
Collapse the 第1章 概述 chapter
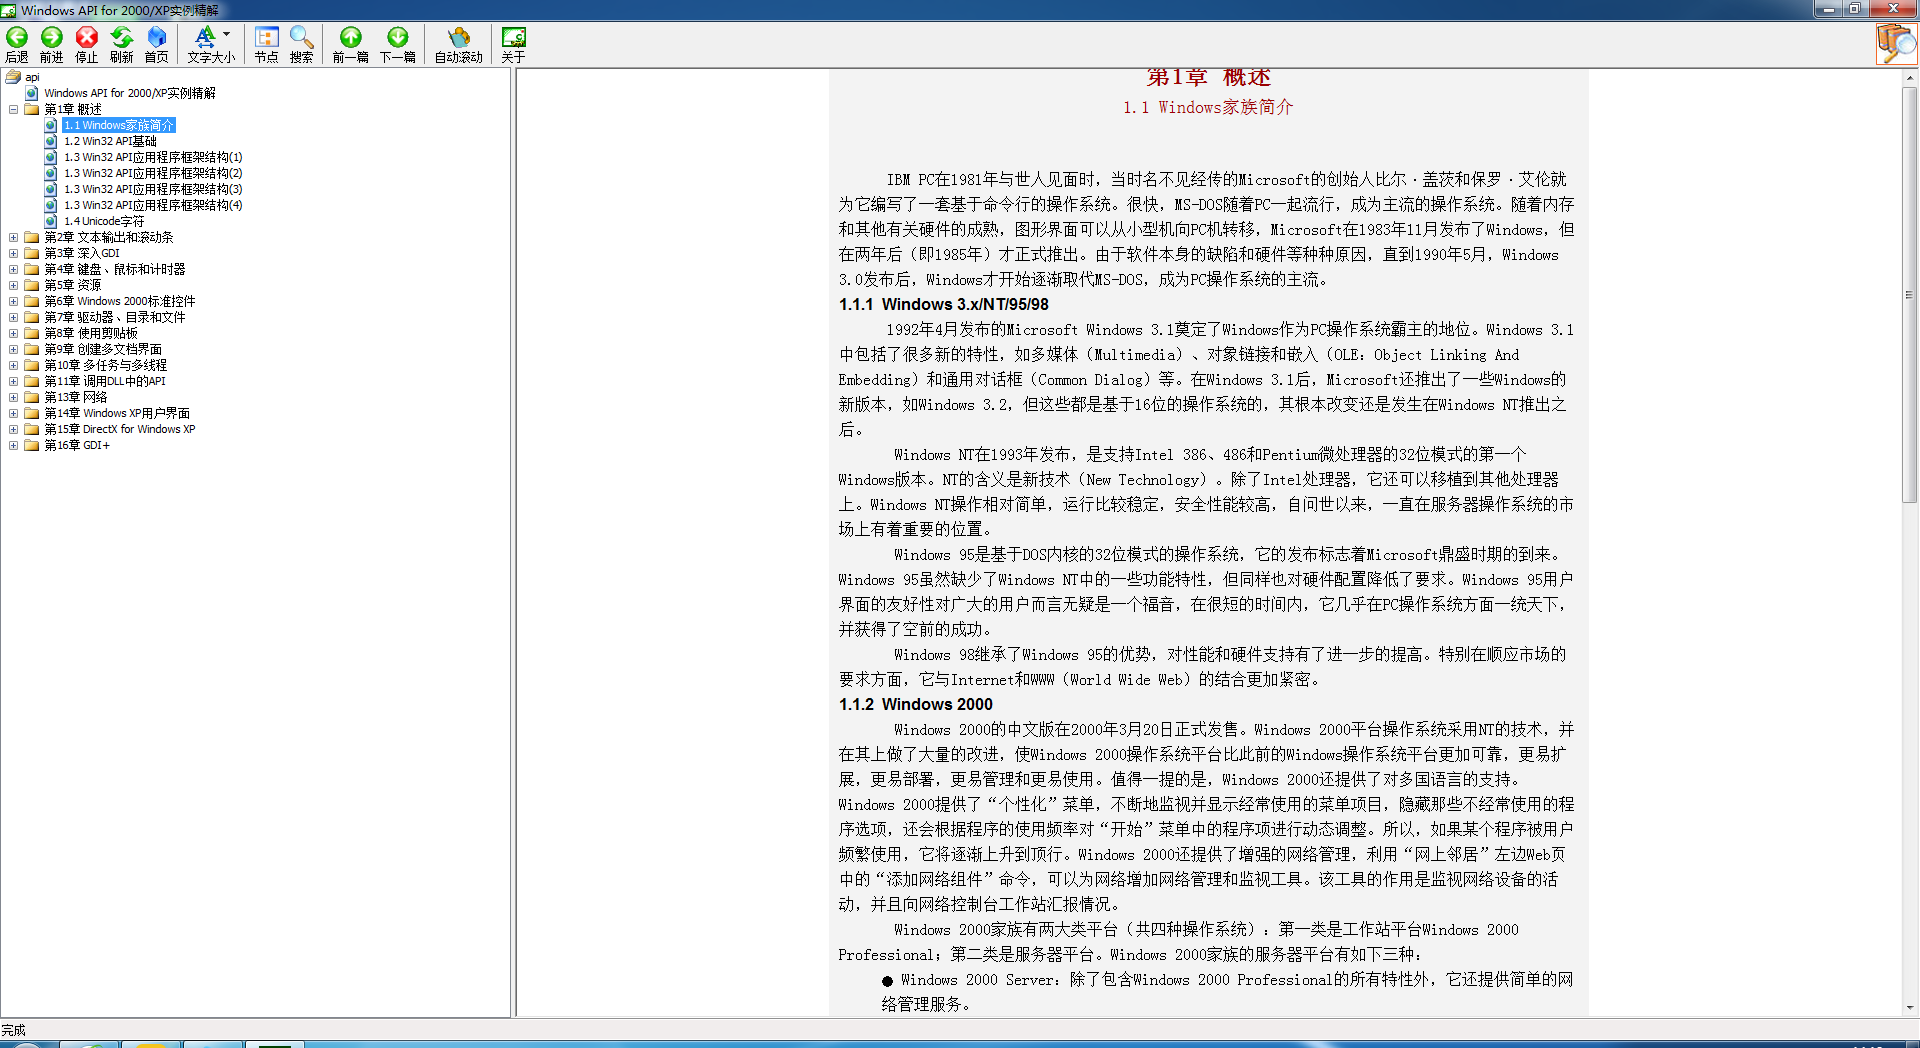pos(13,109)
